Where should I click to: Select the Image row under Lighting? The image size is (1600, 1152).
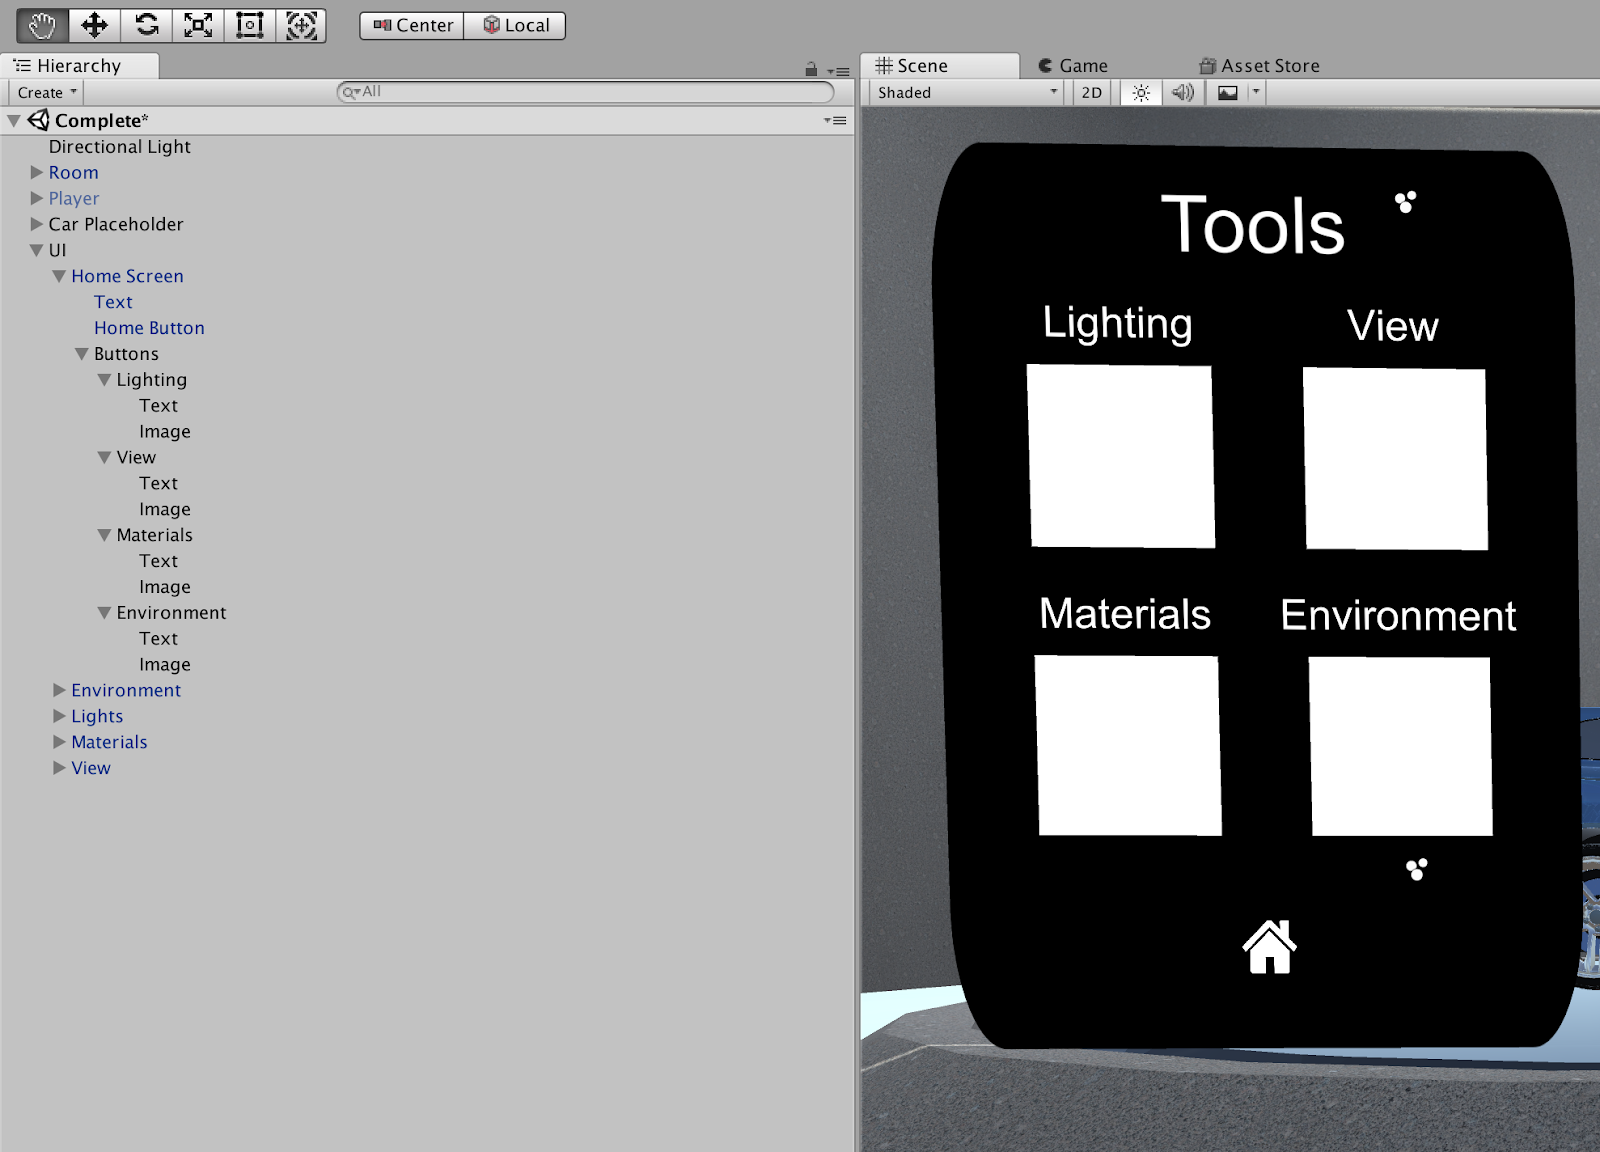(x=427, y=432)
